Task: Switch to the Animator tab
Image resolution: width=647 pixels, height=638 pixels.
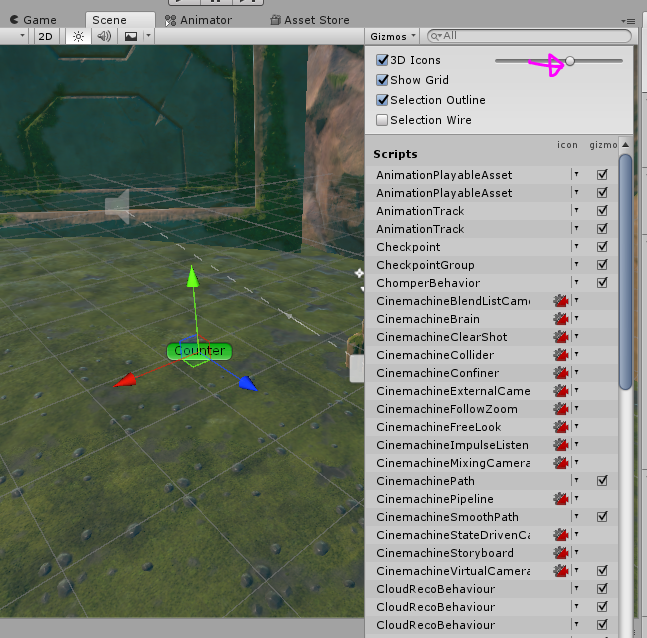Action: [x=199, y=20]
